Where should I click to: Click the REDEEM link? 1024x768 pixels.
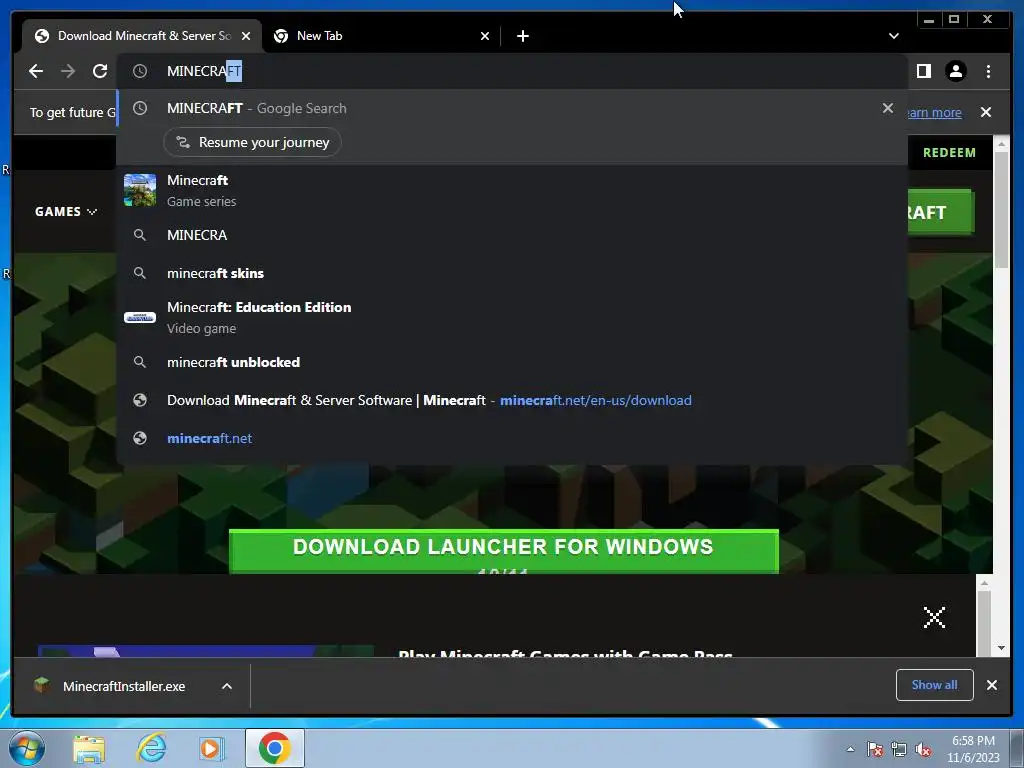click(x=949, y=153)
